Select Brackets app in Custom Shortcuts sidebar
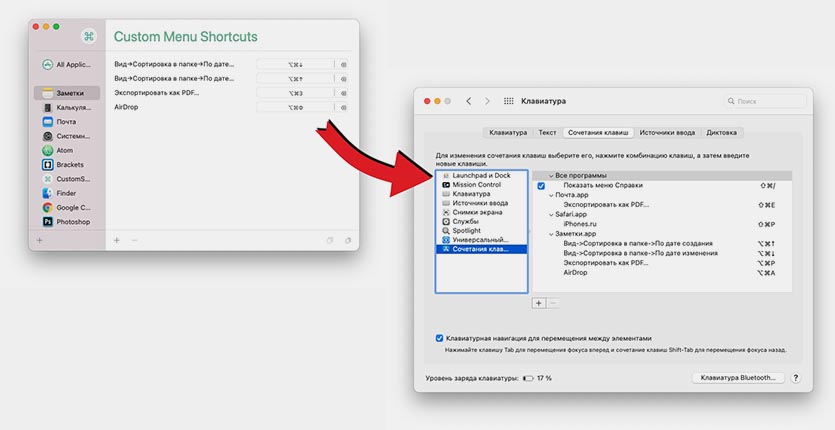 (63, 165)
